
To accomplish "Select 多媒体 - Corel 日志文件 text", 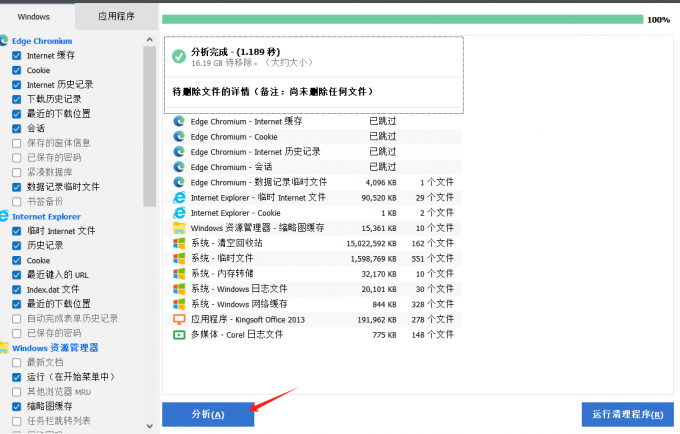I will coord(237,335).
